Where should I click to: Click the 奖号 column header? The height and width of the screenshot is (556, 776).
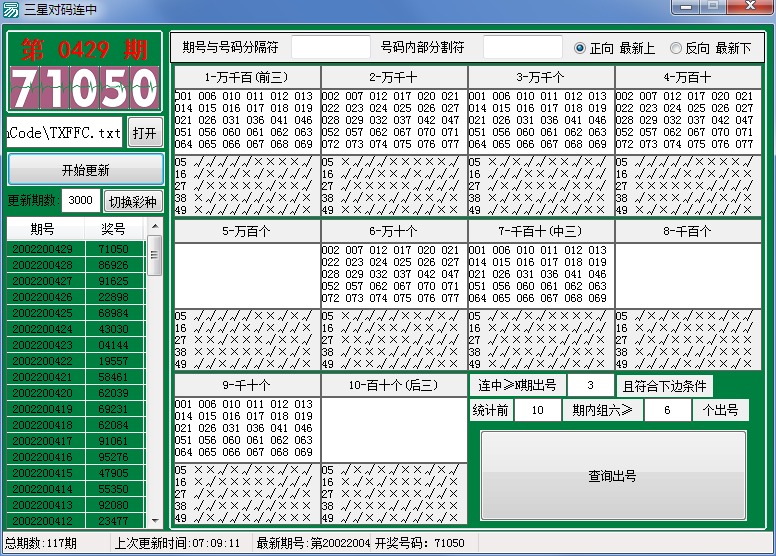click(113, 229)
